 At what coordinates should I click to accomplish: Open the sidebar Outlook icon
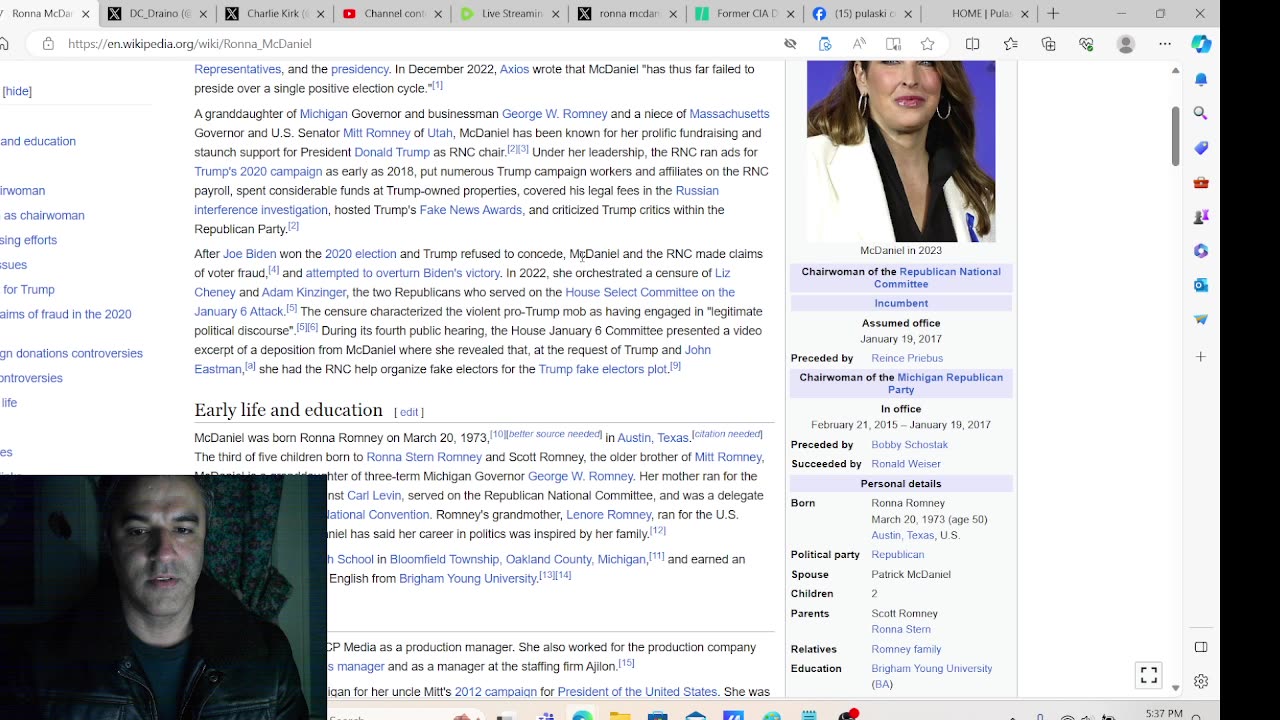pyautogui.click(x=1201, y=285)
